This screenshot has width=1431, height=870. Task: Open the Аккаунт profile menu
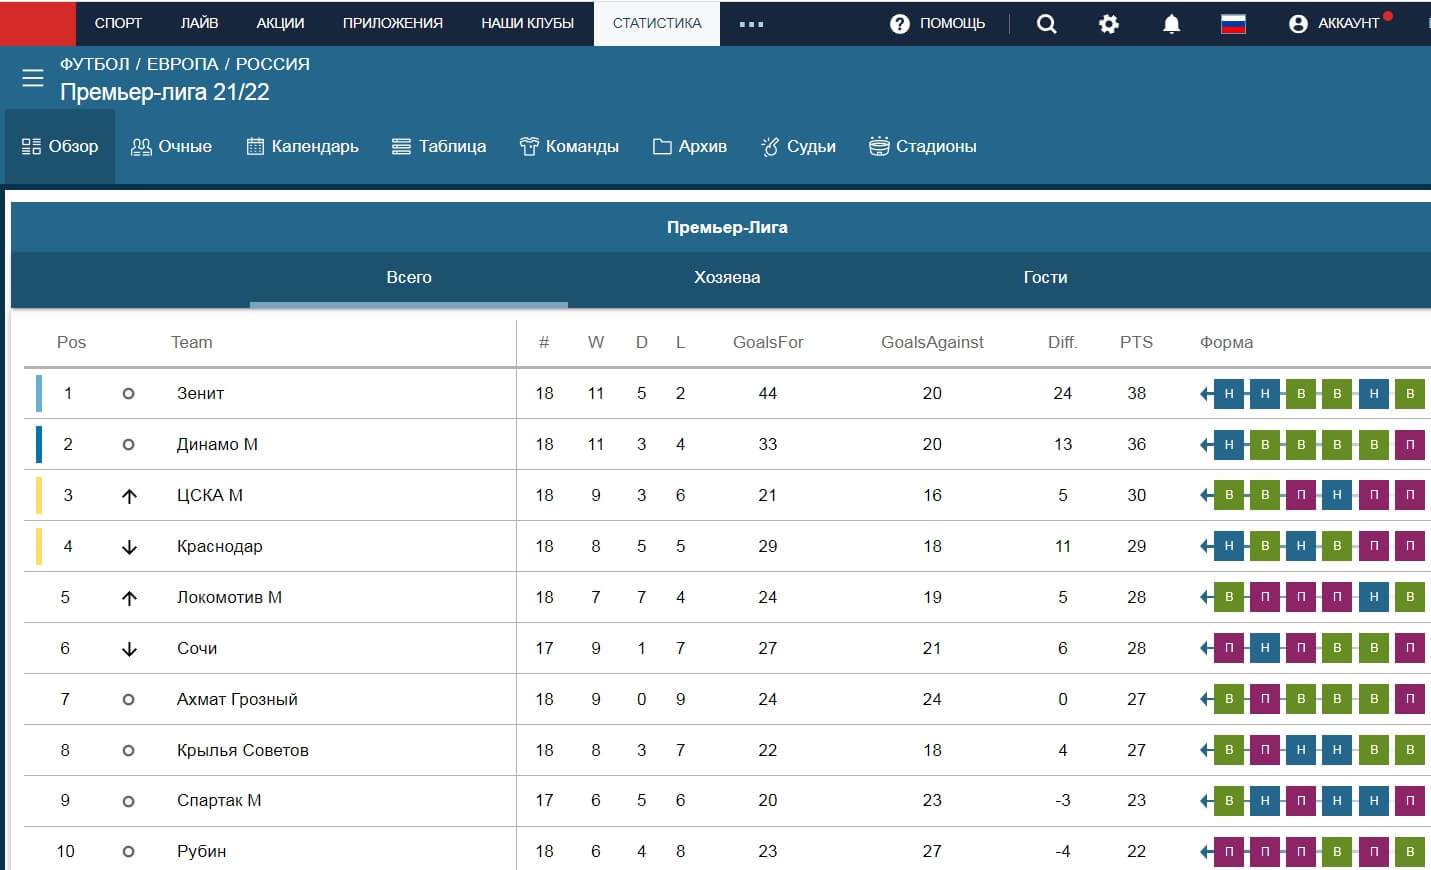(x=1337, y=23)
